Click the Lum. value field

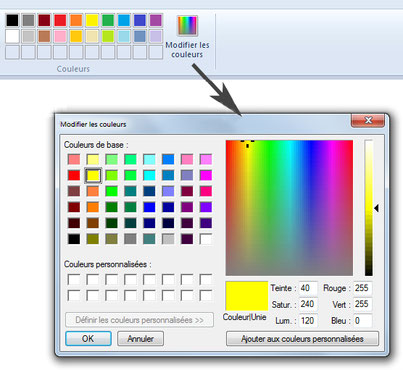(308, 321)
